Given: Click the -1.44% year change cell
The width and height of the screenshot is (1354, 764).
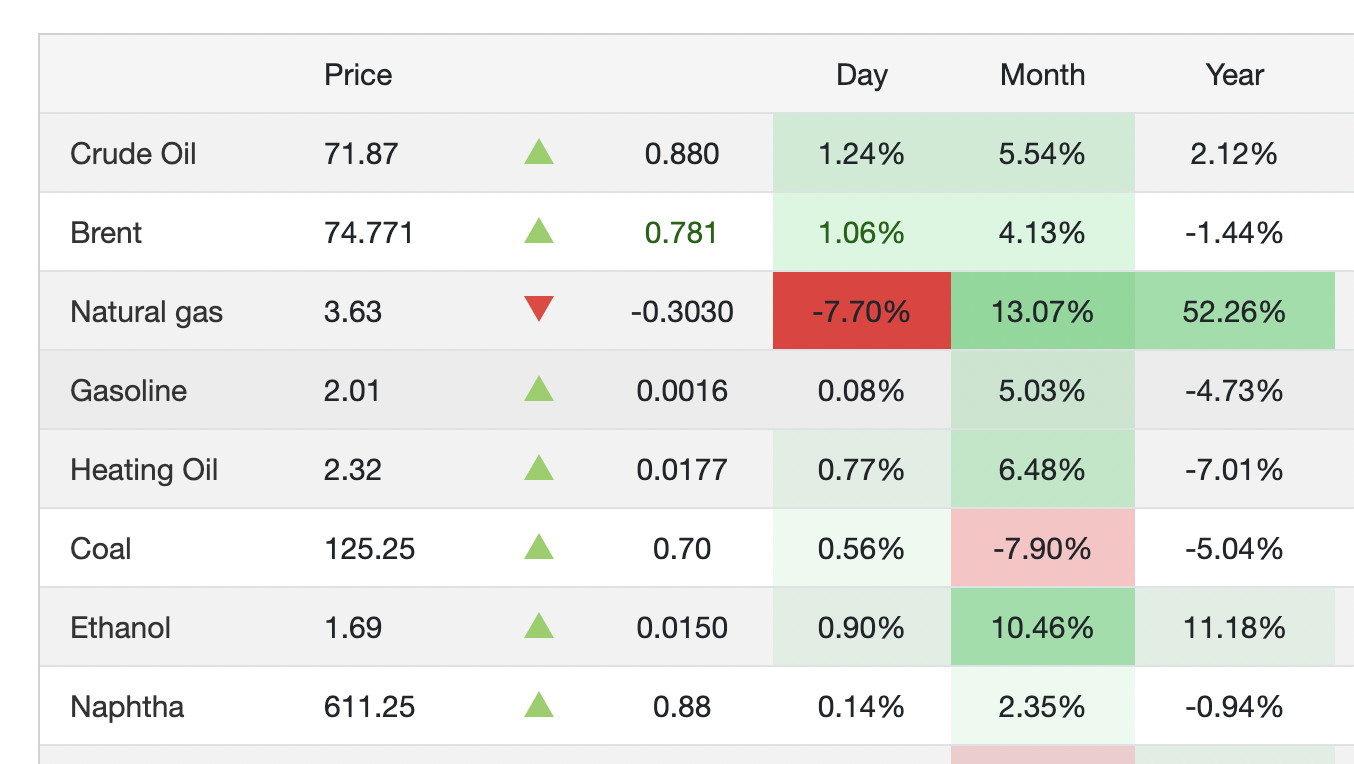Looking at the screenshot, I should (1235, 232).
